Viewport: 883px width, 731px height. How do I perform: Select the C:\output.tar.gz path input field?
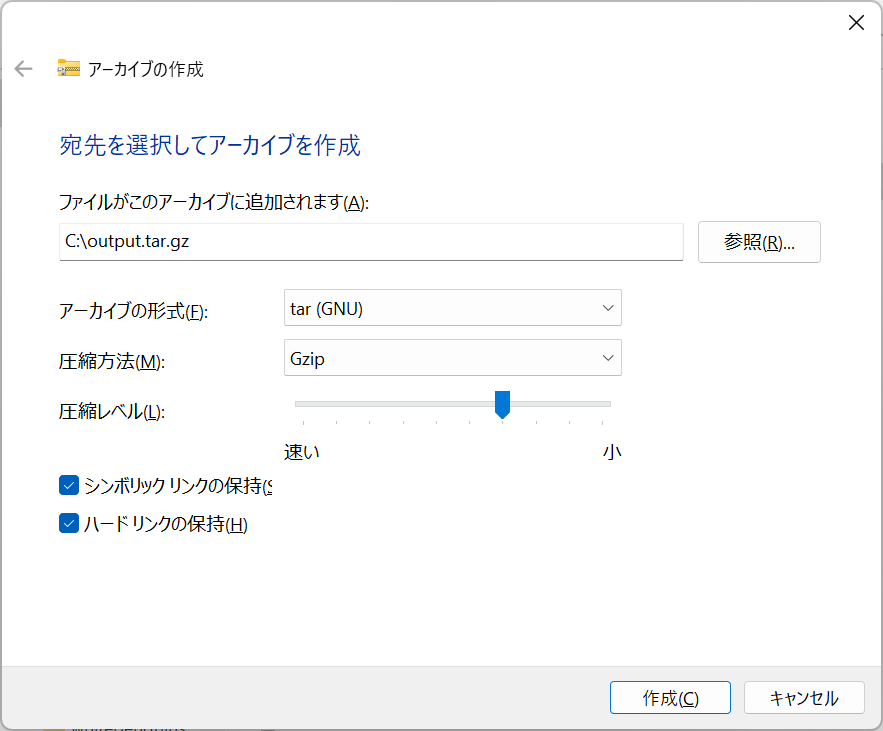tap(370, 242)
